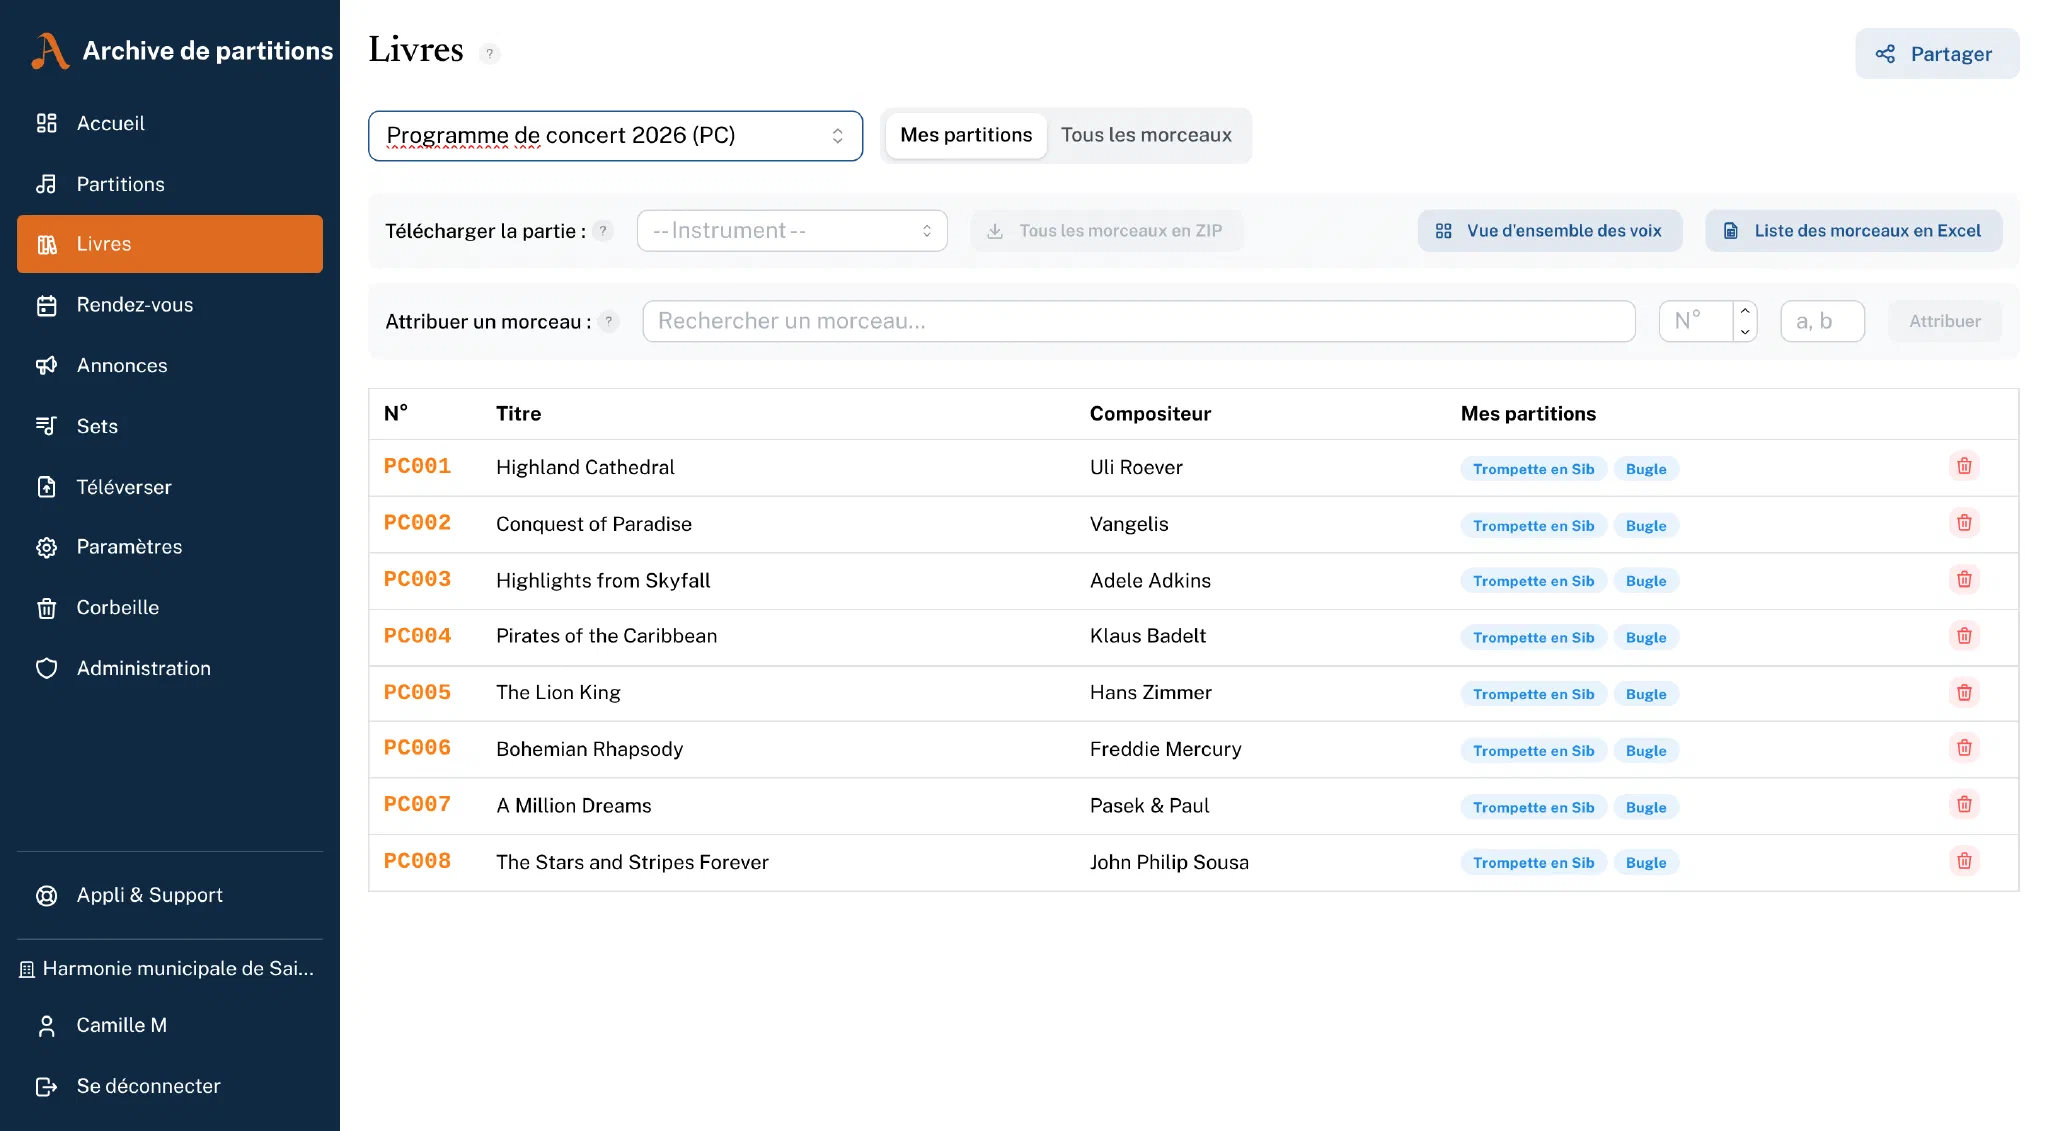This screenshot has height=1131, width=2048.
Task: Click the a, b suffix field
Action: pyautogui.click(x=1822, y=322)
